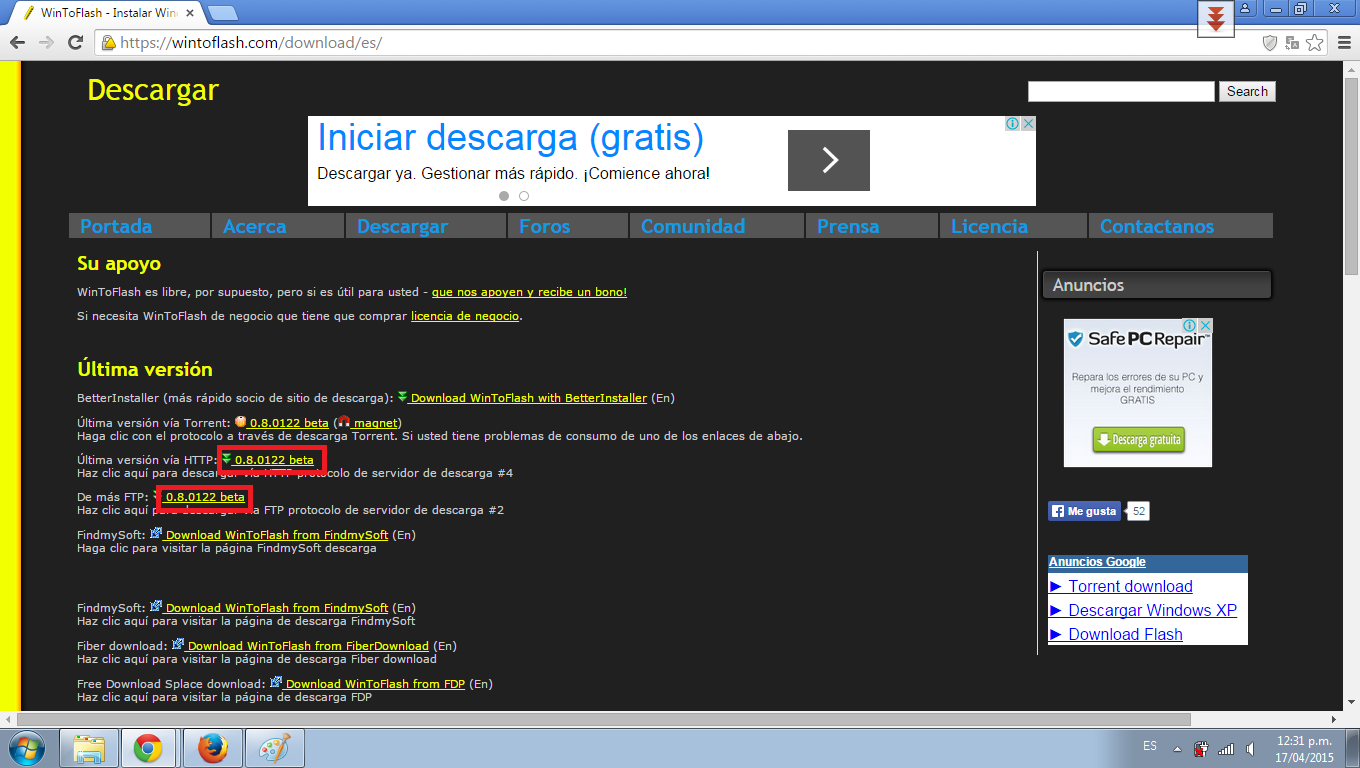
Task: Click the Facebook Me gusta button
Action: [1084, 511]
